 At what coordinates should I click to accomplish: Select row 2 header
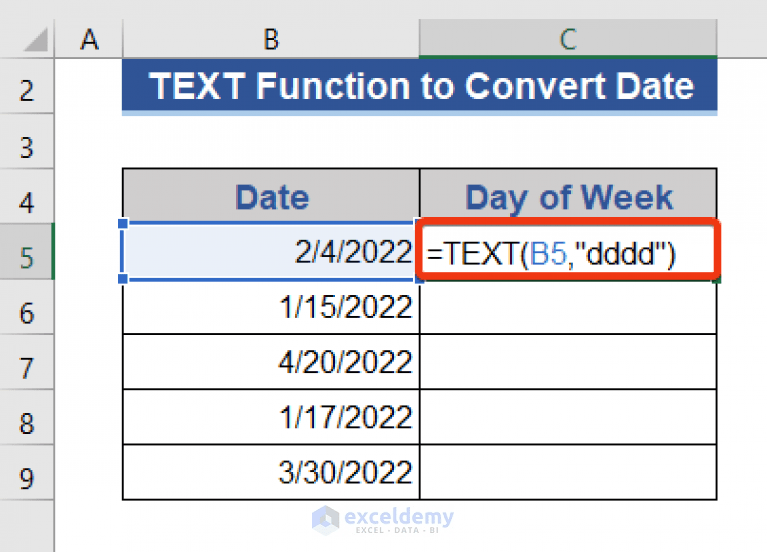(x=26, y=87)
